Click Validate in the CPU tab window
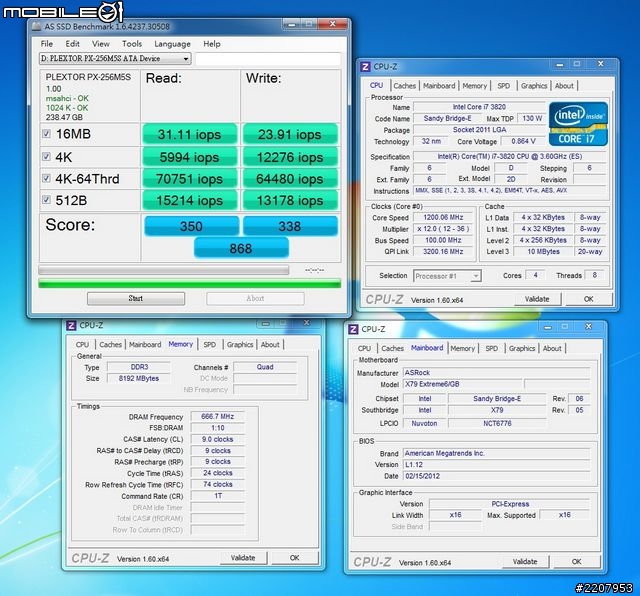The image size is (640, 596). [x=537, y=299]
